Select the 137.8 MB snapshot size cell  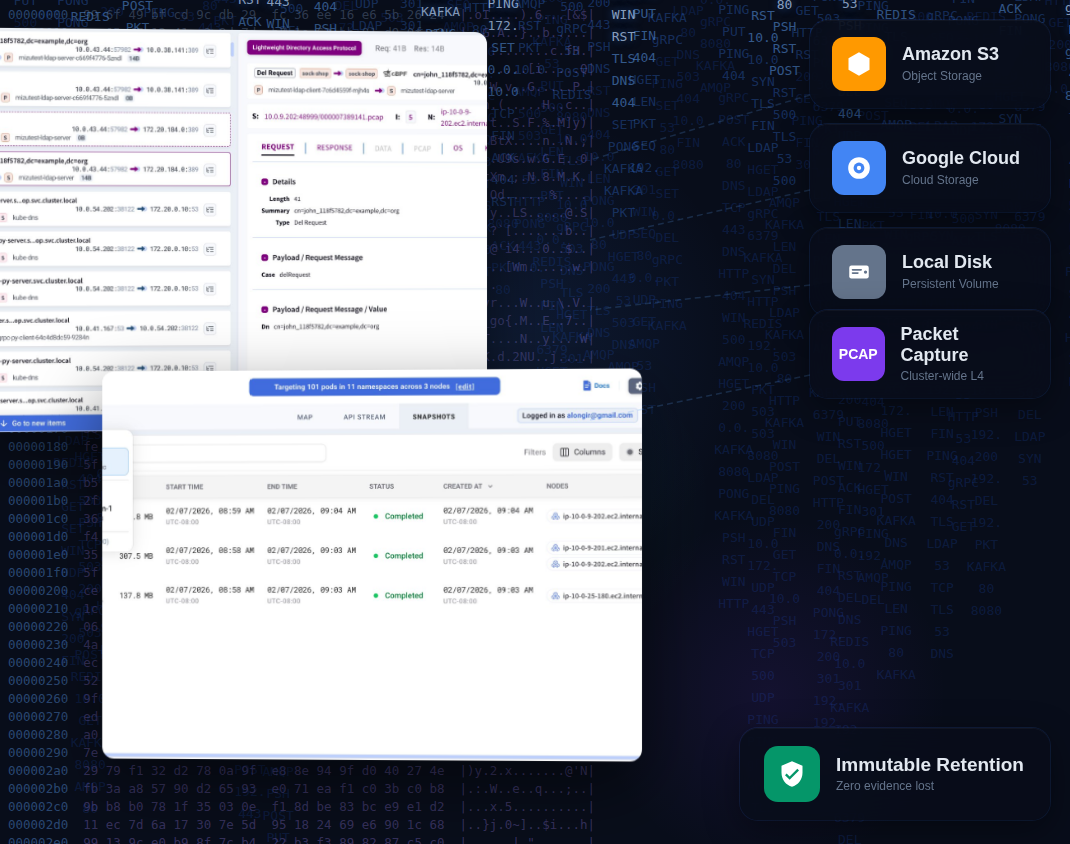[136, 596]
